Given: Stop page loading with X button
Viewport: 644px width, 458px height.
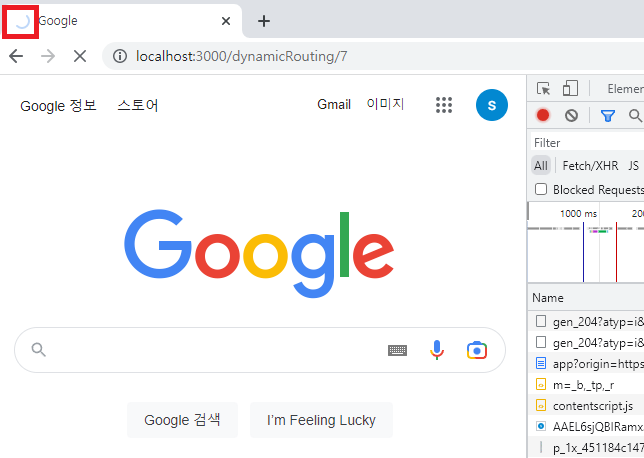Looking at the screenshot, I should point(80,56).
